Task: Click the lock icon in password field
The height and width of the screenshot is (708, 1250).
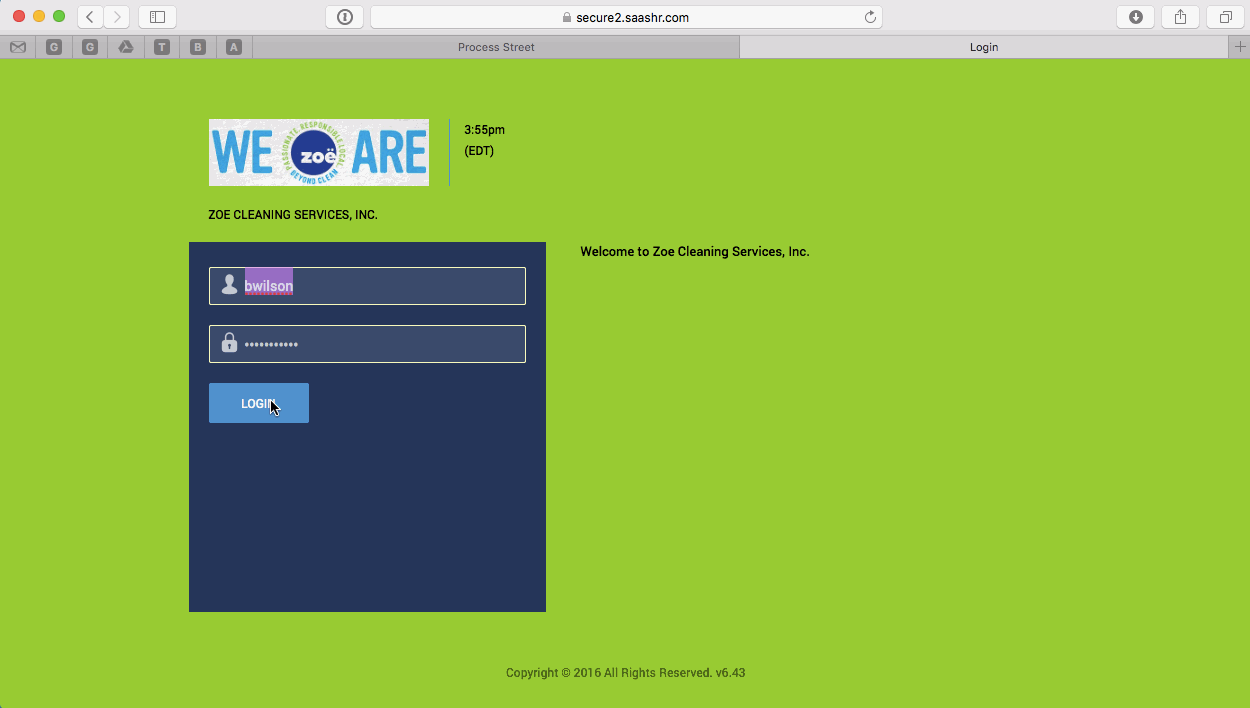Action: [229, 343]
